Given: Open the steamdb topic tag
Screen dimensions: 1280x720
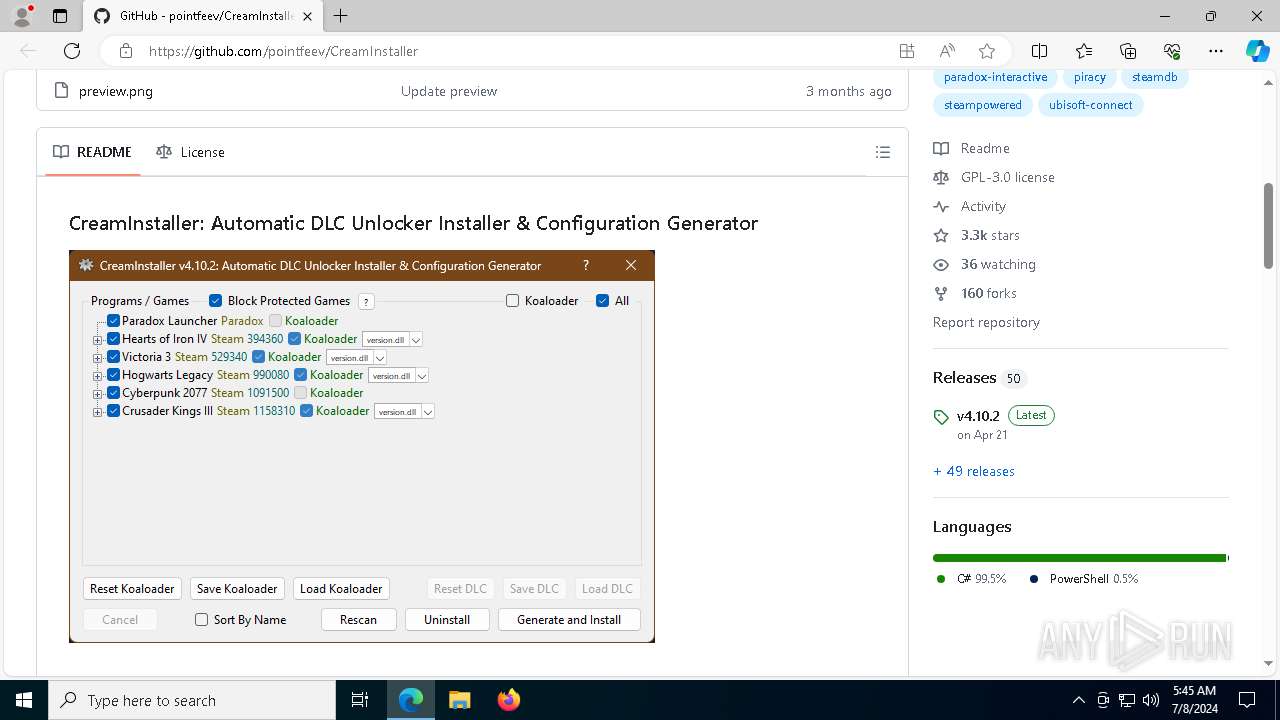Looking at the screenshot, I should tap(1154, 77).
